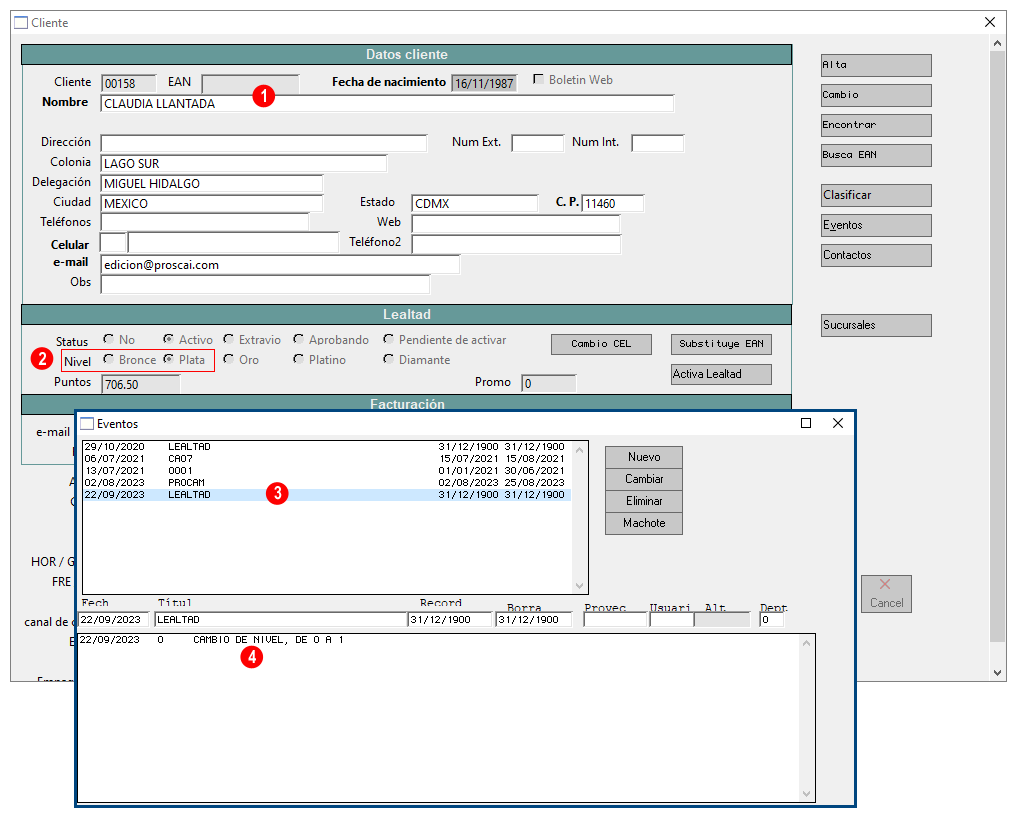1016x819 pixels.
Task: Select the Extravio status radio button
Action: click(x=228, y=339)
